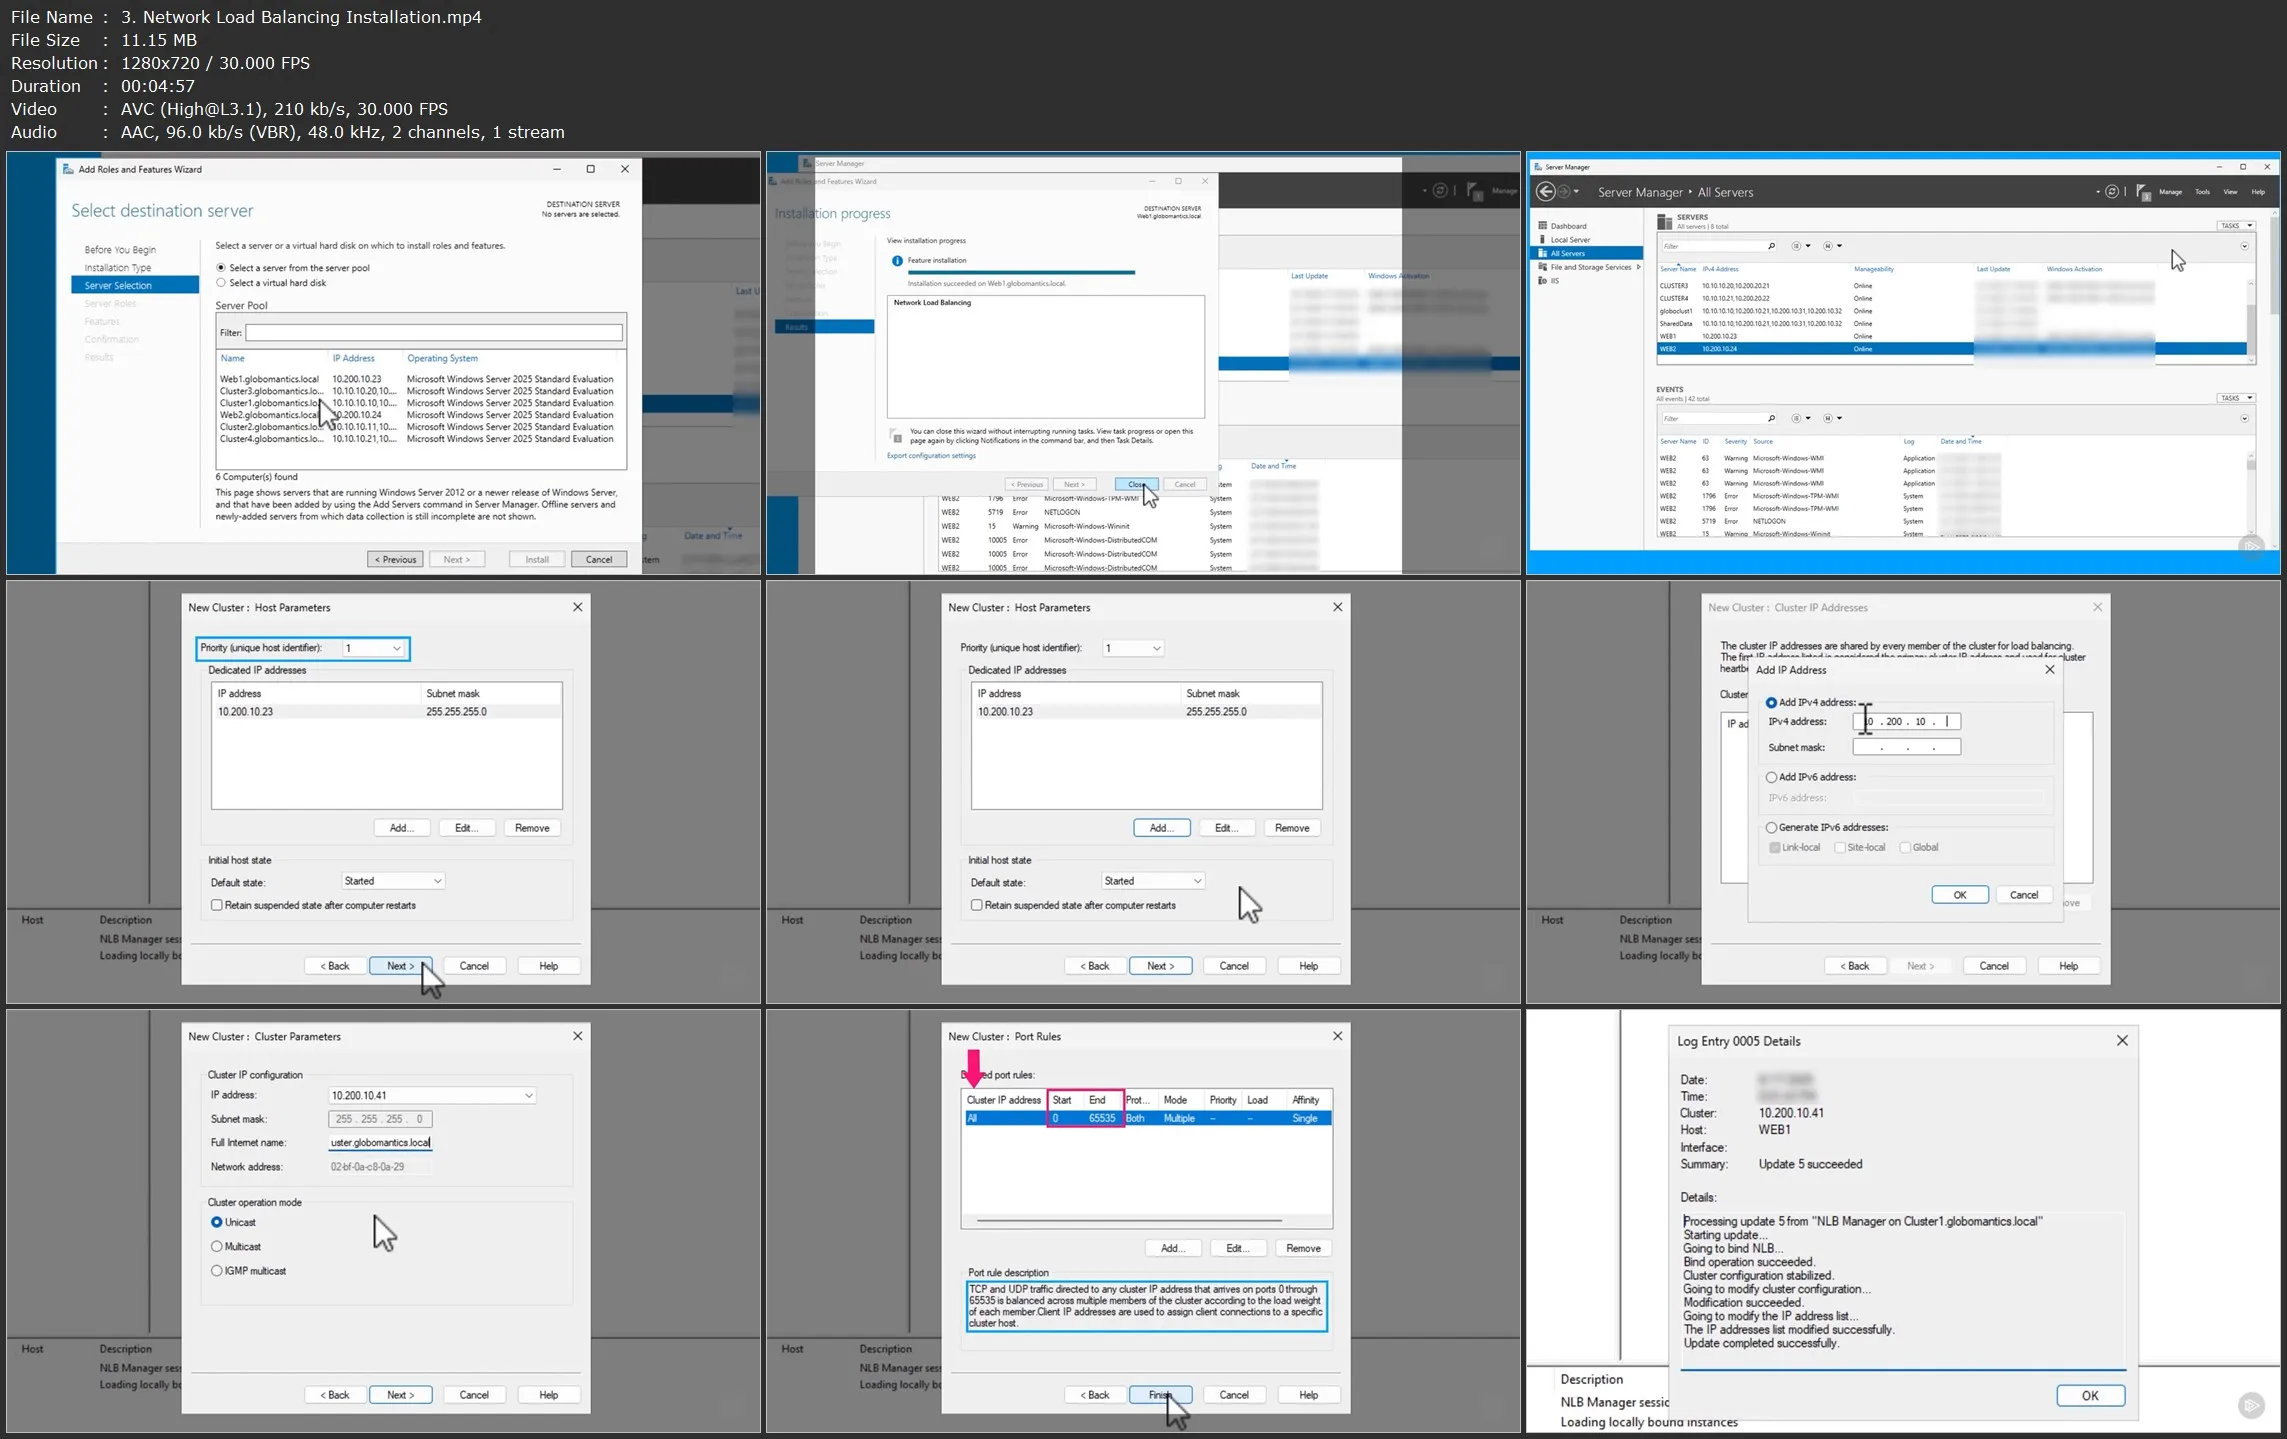
Task: Click the Add Roles and Features Wizard title icon
Action: (x=68, y=169)
